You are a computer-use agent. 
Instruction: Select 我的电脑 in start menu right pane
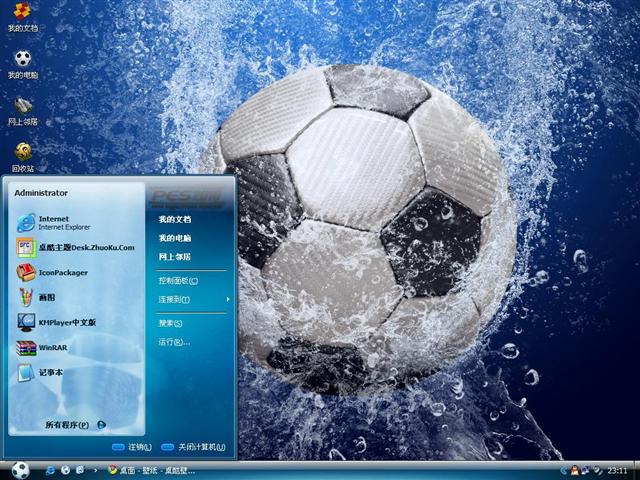click(x=175, y=238)
